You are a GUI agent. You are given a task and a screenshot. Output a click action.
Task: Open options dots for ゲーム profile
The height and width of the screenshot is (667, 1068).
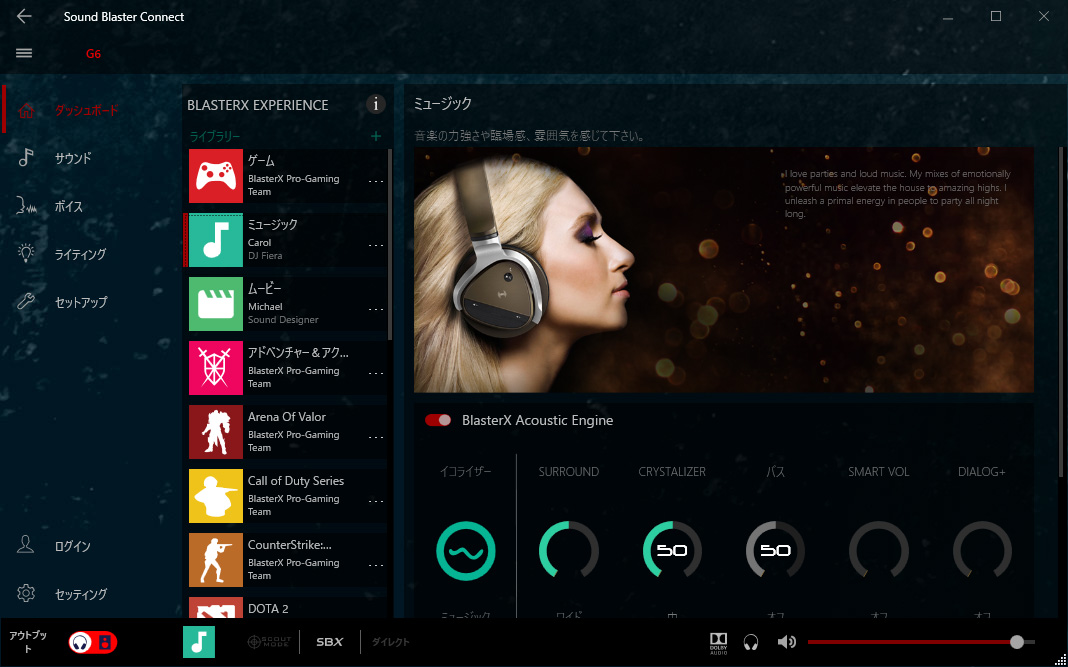tap(376, 181)
